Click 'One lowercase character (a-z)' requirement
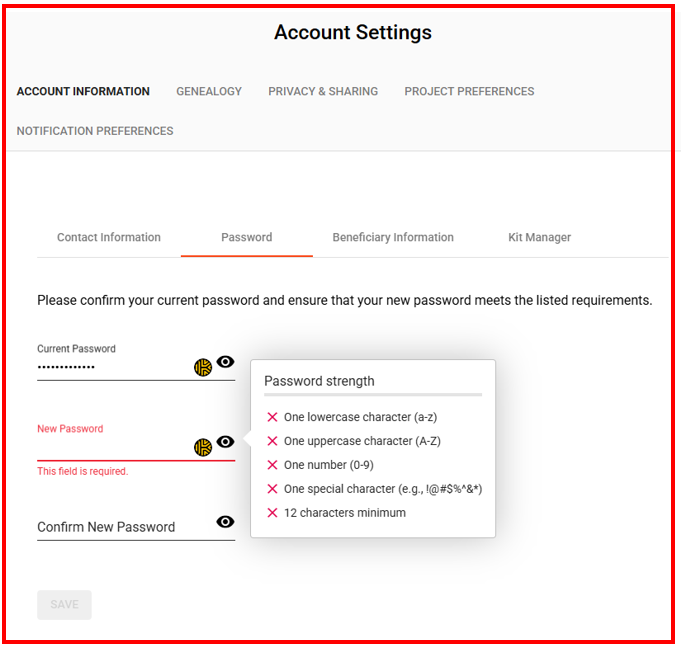Screen dimensions: 681x650 click(x=360, y=417)
